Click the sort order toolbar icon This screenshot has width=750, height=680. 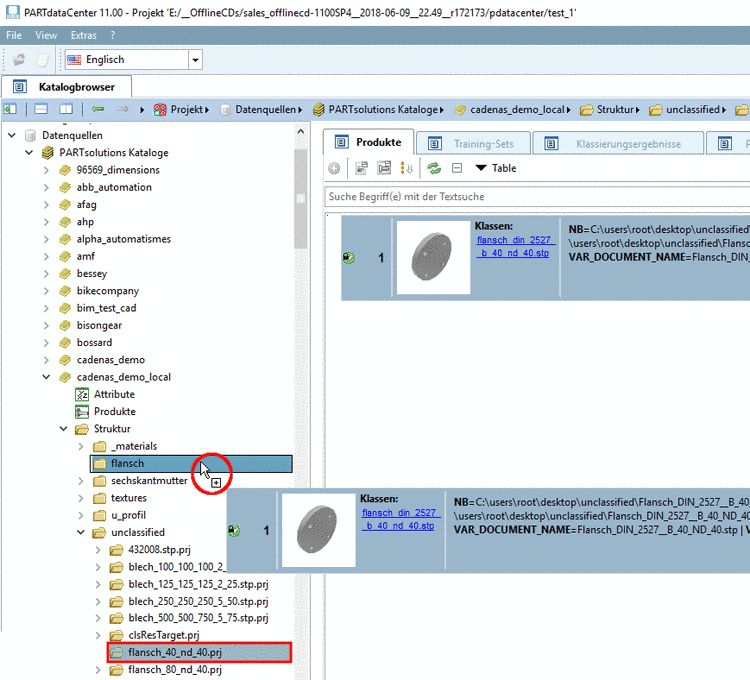click(407, 168)
